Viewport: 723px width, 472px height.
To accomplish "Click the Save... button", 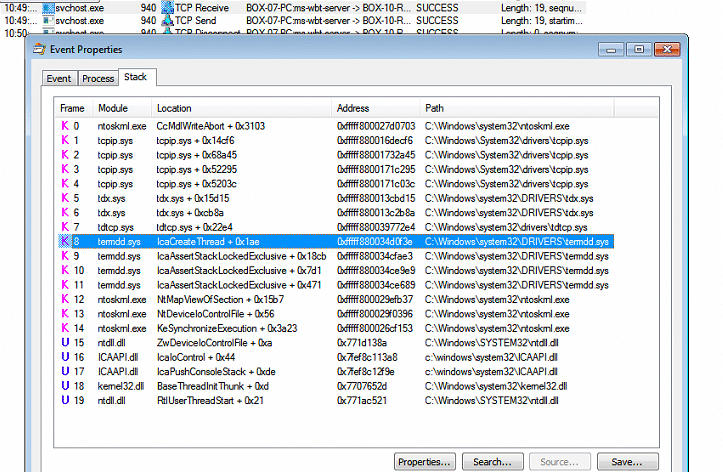I will 626,461.
